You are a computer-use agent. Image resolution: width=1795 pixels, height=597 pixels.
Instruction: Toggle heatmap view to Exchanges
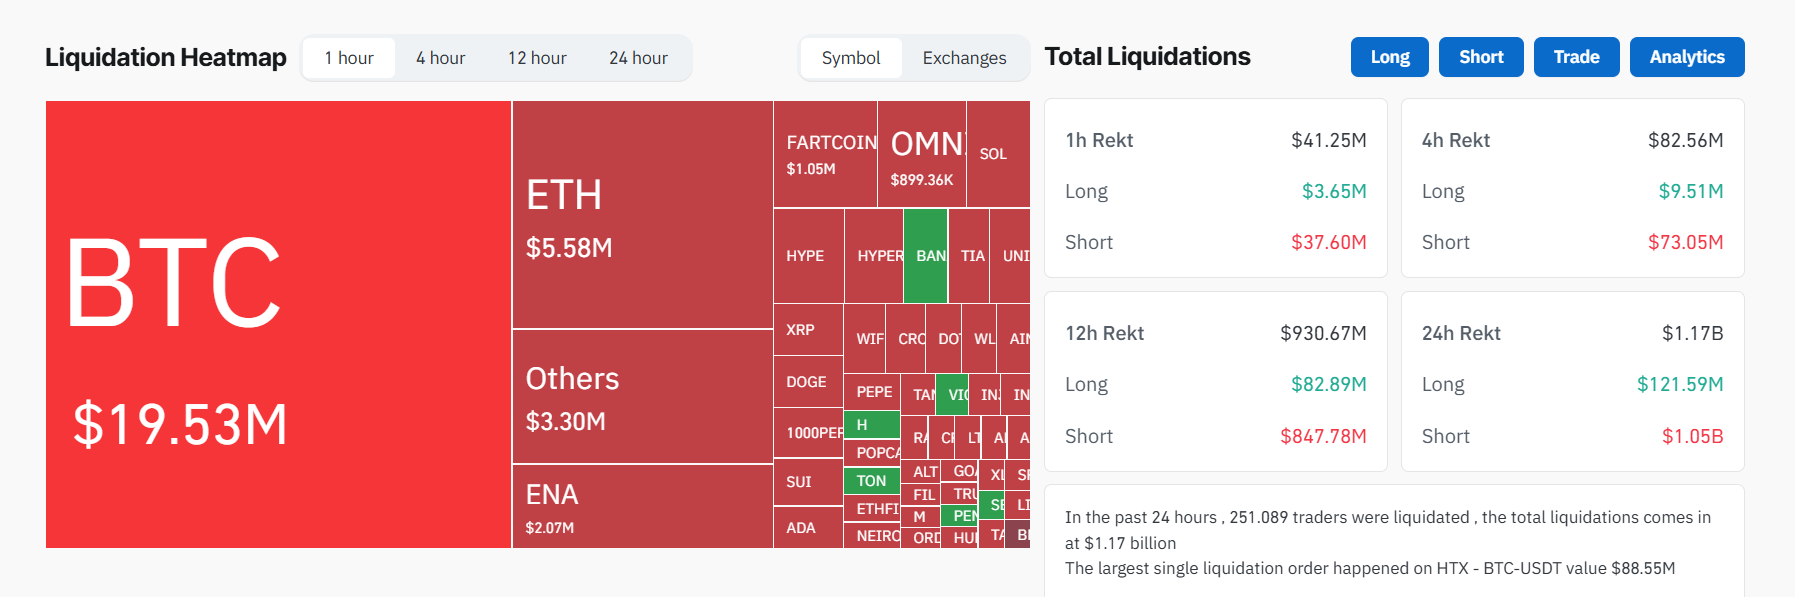pyautogui.click(x=964, y=58)
